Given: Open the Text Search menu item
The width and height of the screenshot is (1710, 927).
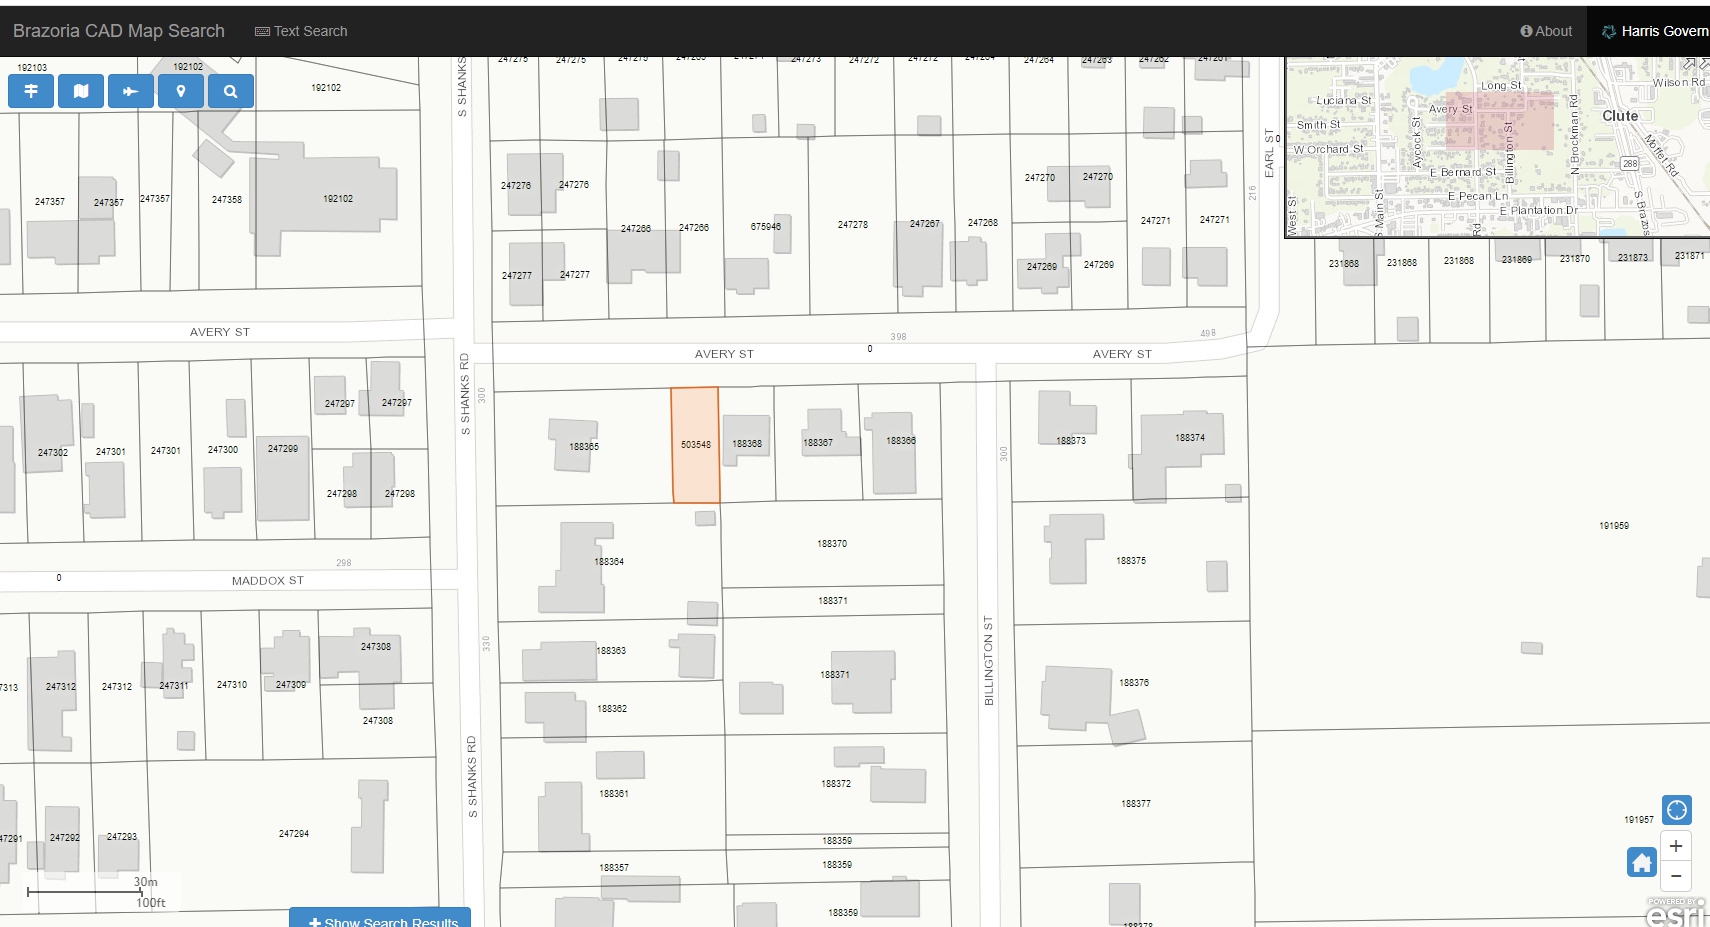Looking at the screenshot, I should click(x=301, y=31).
